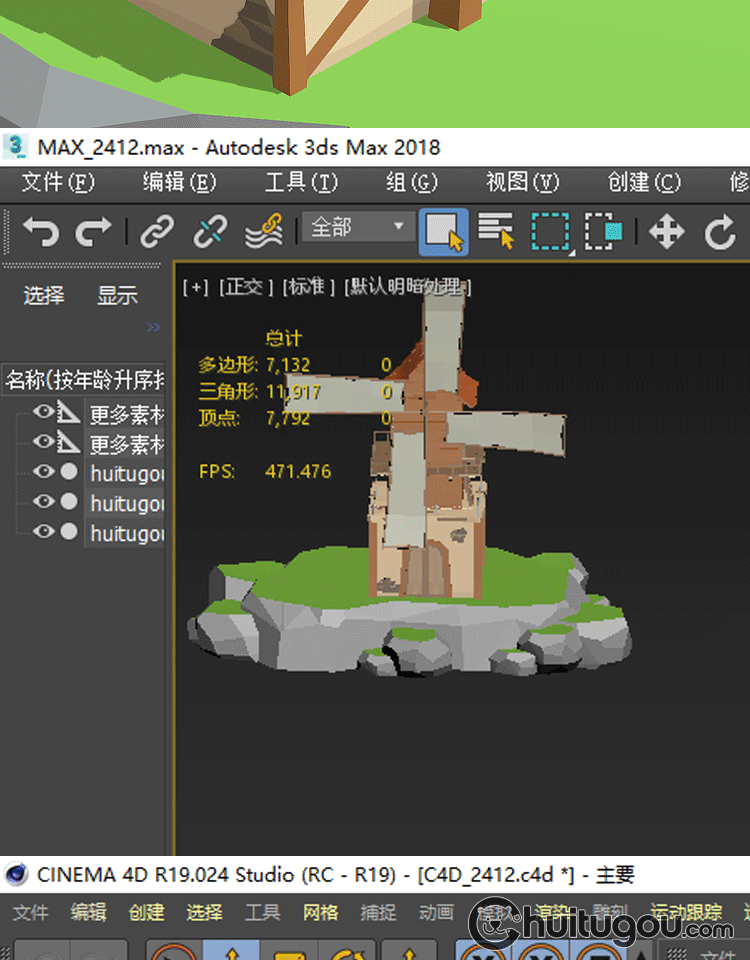Open the 动画 menu in Cinema 4D
Image resolution: width=750 pixels, height=960 pixels.
coord(437,912)
